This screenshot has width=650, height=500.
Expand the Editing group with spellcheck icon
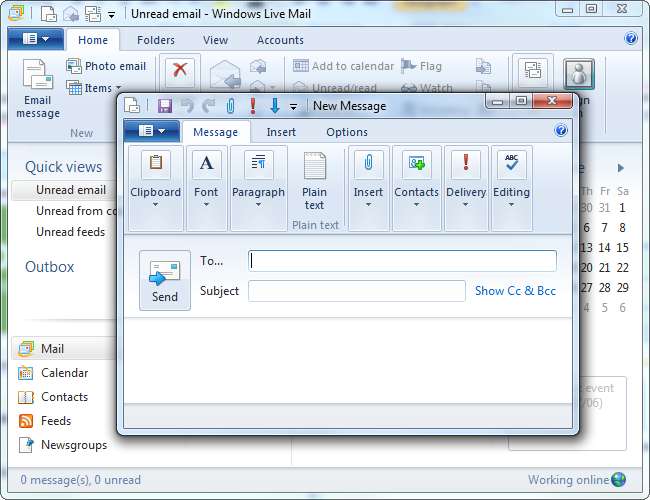click(x=511, y=188)
